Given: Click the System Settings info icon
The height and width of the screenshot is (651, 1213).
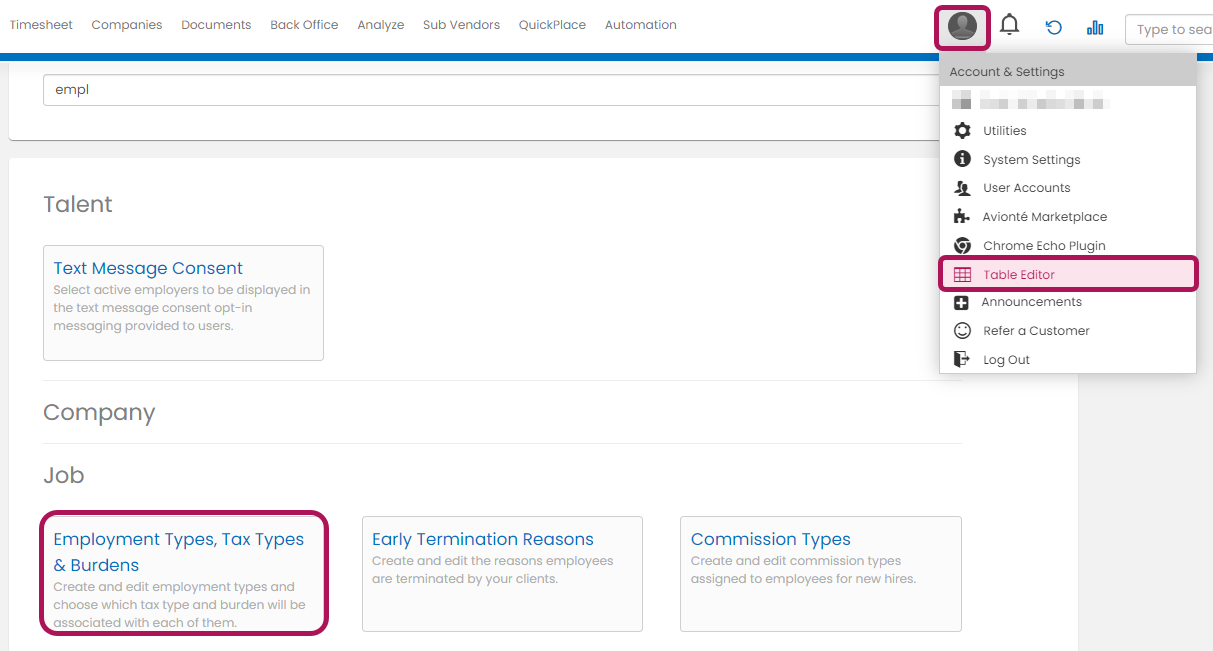Looking at the screenshot, I should pos(962,160).
